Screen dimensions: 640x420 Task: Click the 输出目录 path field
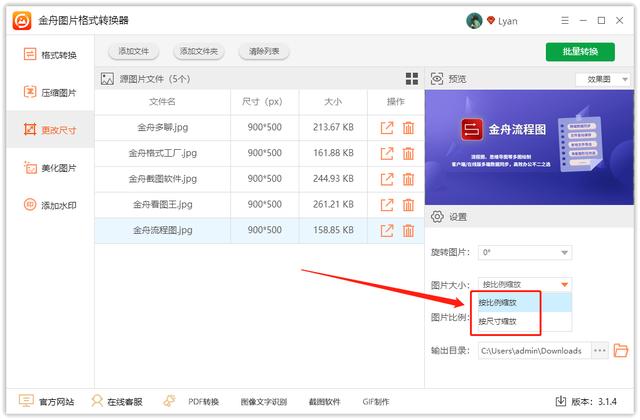(534, 351)
